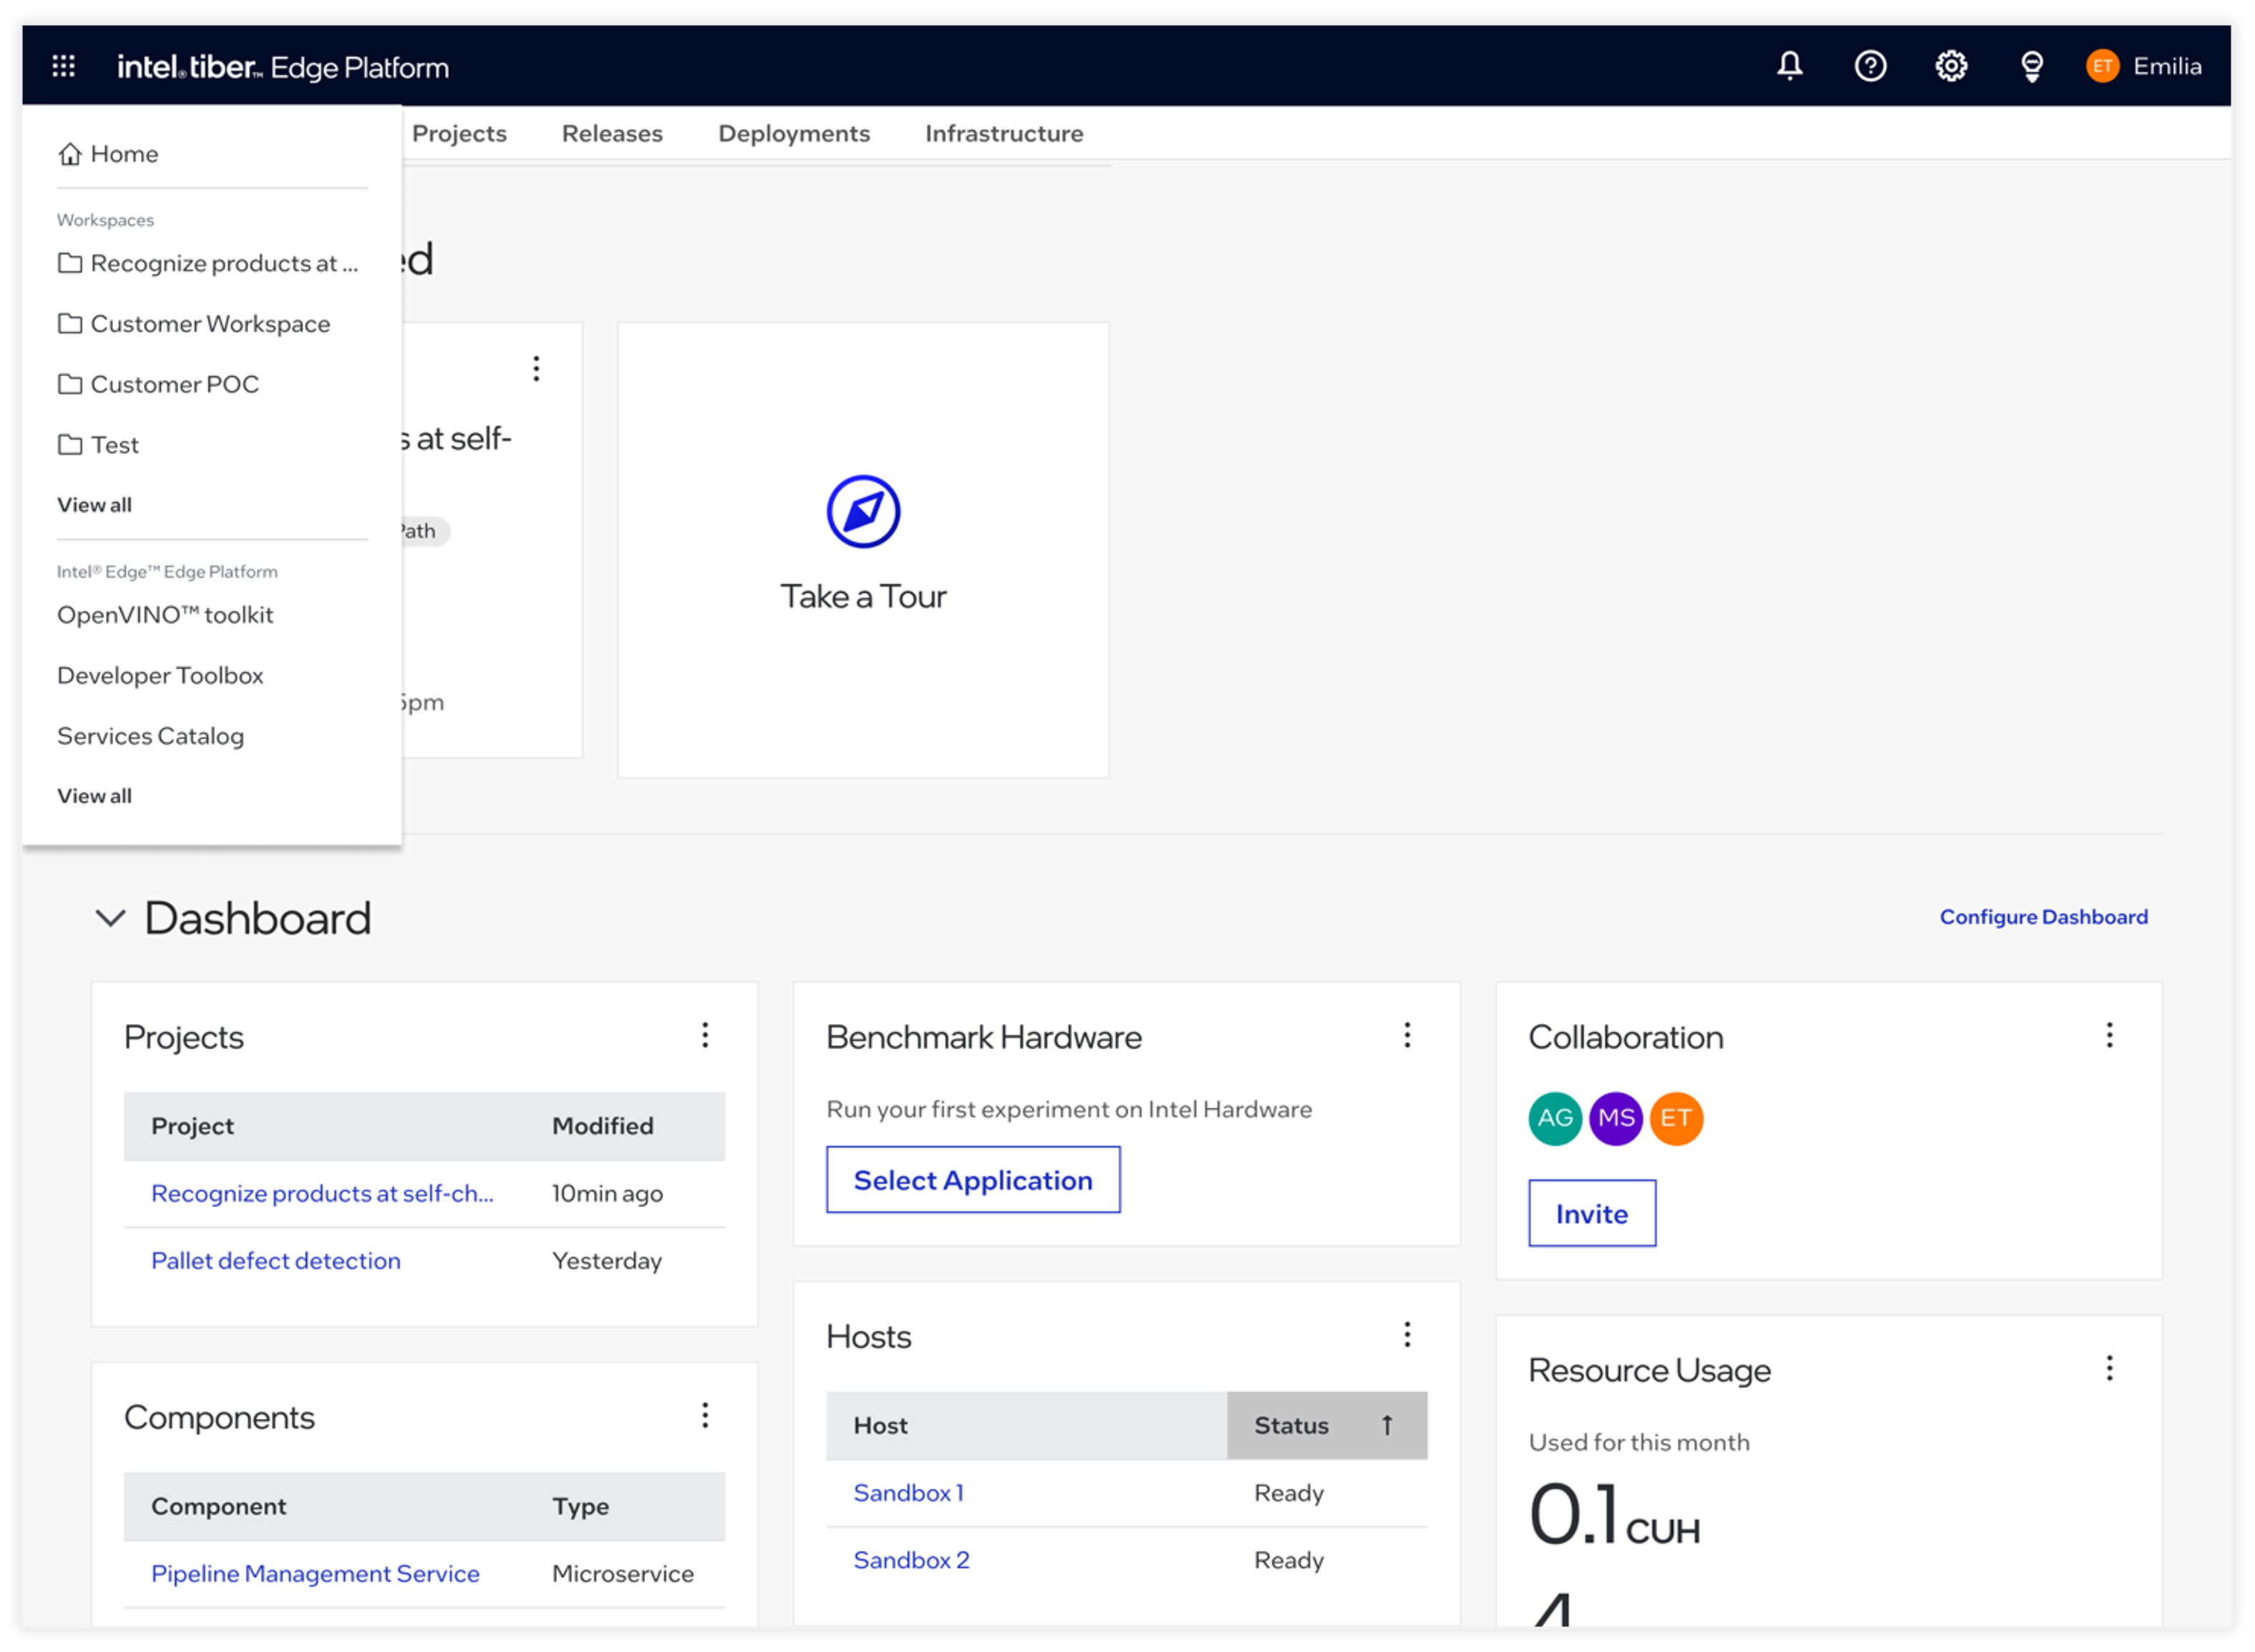The height and width of the screenshot is (1652, 2255).
Task: Open the ET user avatar in header
Action: [2102, 66]
